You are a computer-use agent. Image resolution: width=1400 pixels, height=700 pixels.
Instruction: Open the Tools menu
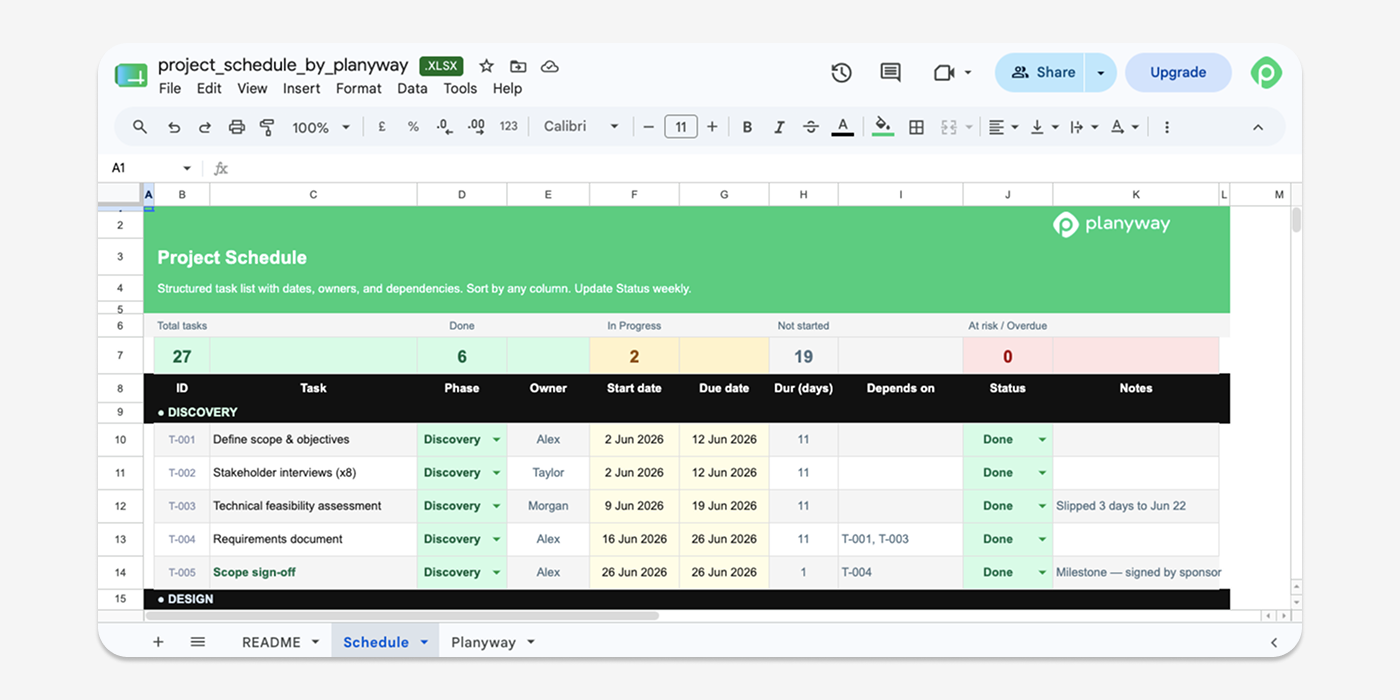460,88
